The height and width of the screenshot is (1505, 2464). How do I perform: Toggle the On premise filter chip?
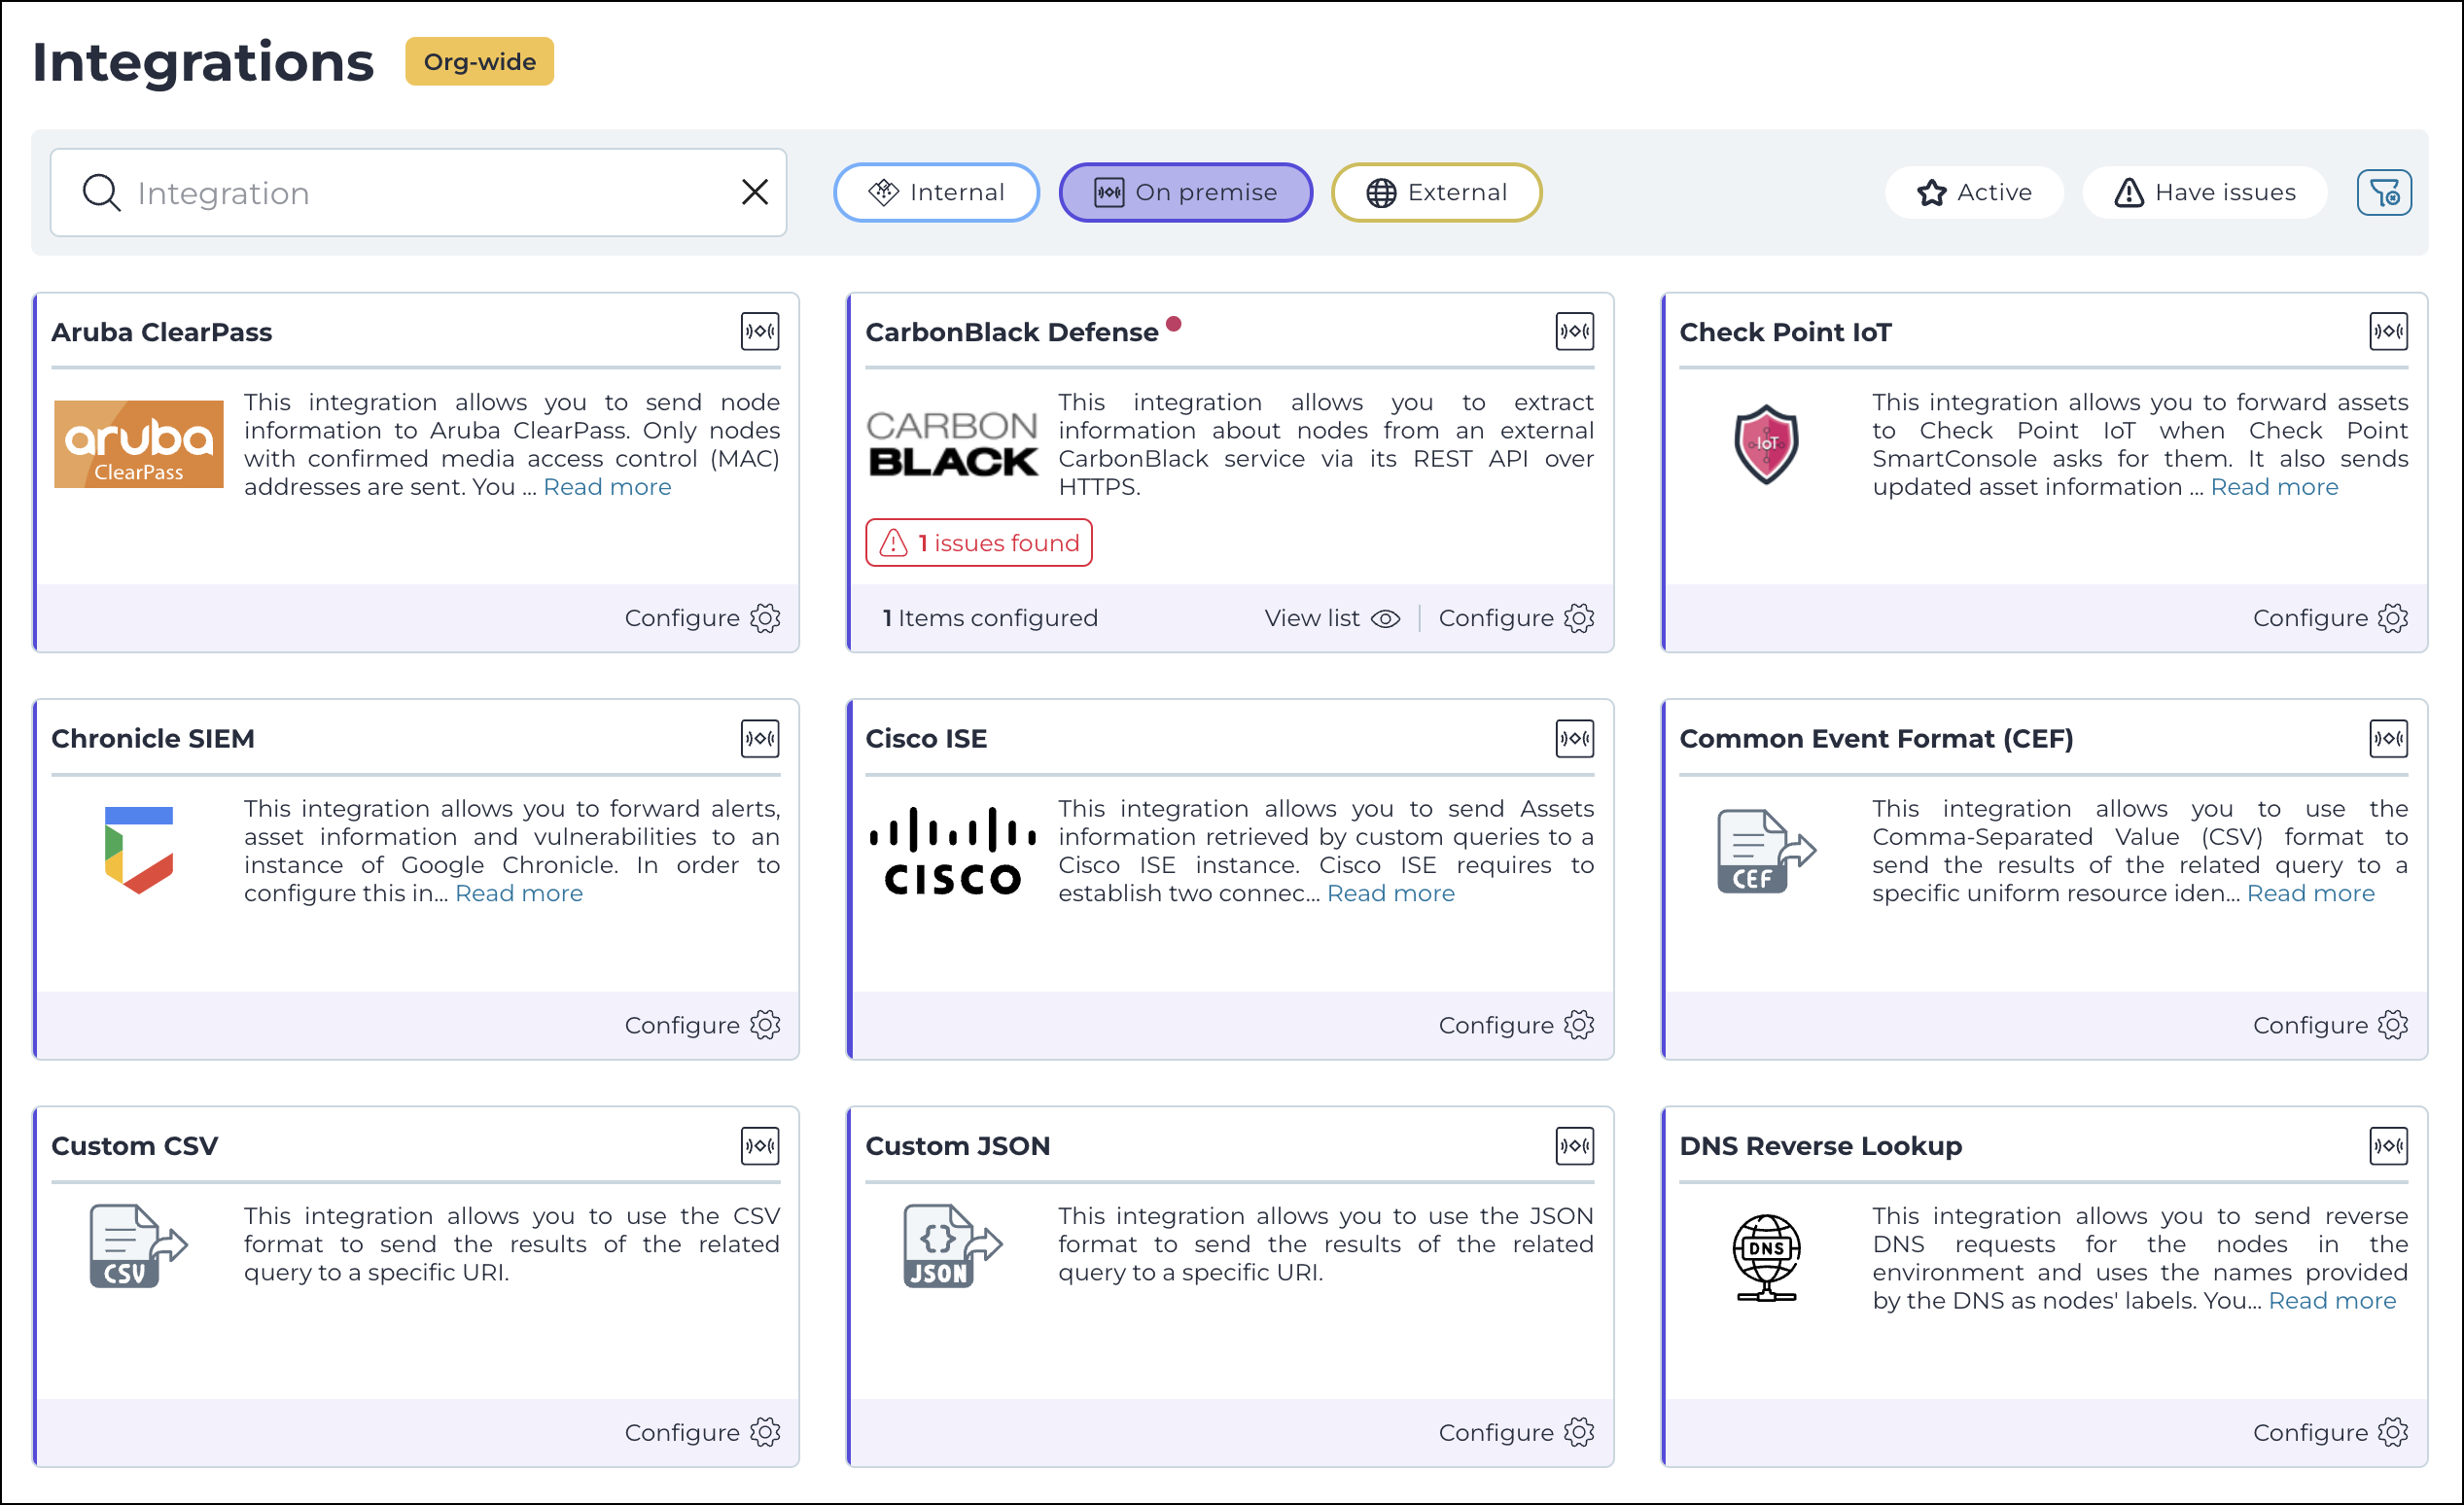(x=1185, y=192)
